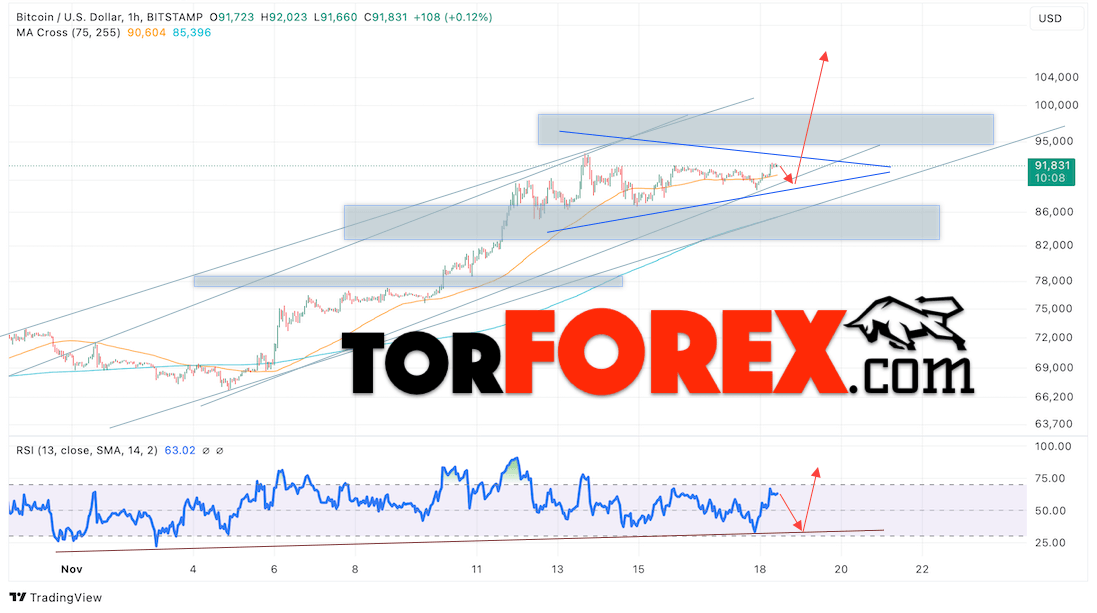Click the 66,200 price axis label
This screenshot has height=613, width=1097.
point(1054,397)
